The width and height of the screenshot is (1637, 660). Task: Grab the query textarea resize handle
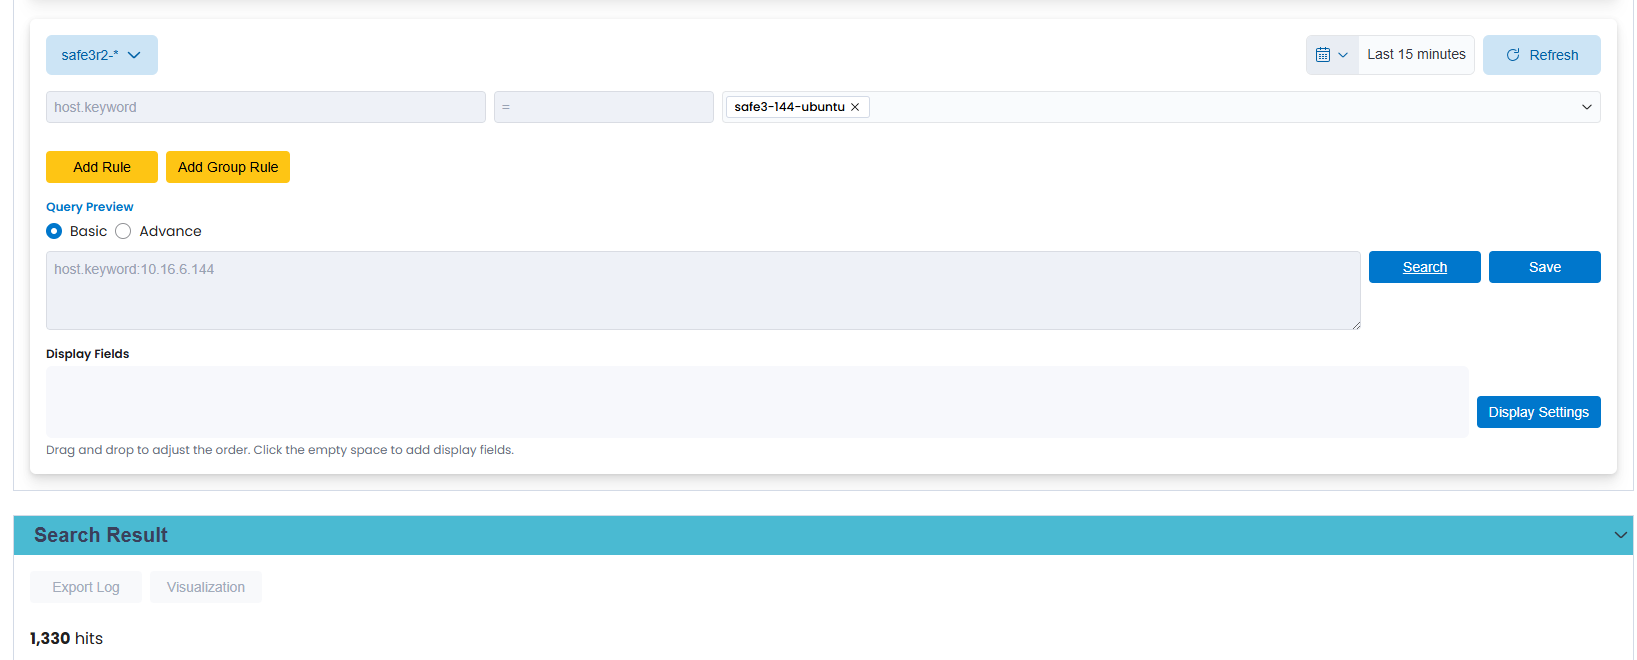point(1356,325)
